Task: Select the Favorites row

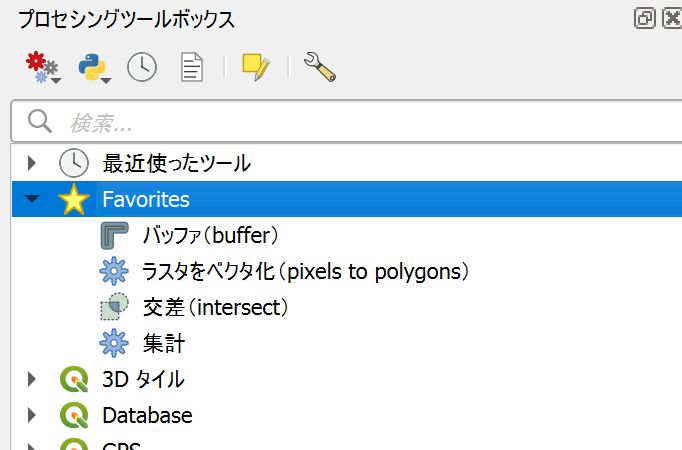Action: (x=347, y=199)
